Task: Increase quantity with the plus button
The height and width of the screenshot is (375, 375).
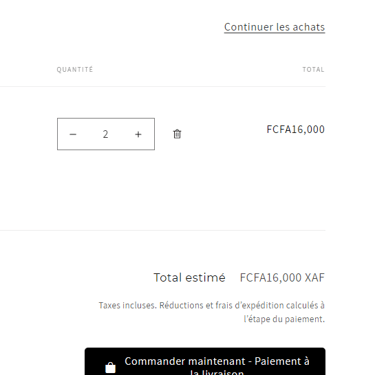Action: [x=138, y=134]
